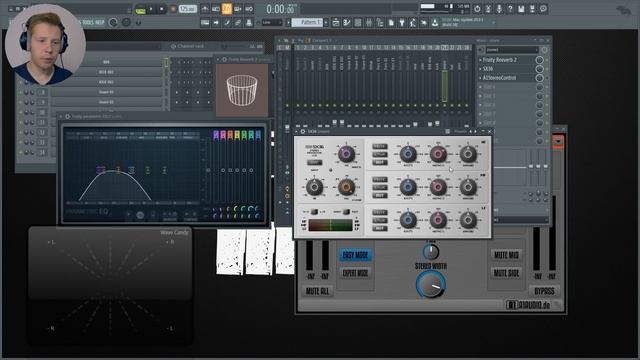The height and width of the screenshot is (360, 640).
Task: Click the Fruity Reeverb 2 room shape thumbnail
Action: [x=242, y=90]
